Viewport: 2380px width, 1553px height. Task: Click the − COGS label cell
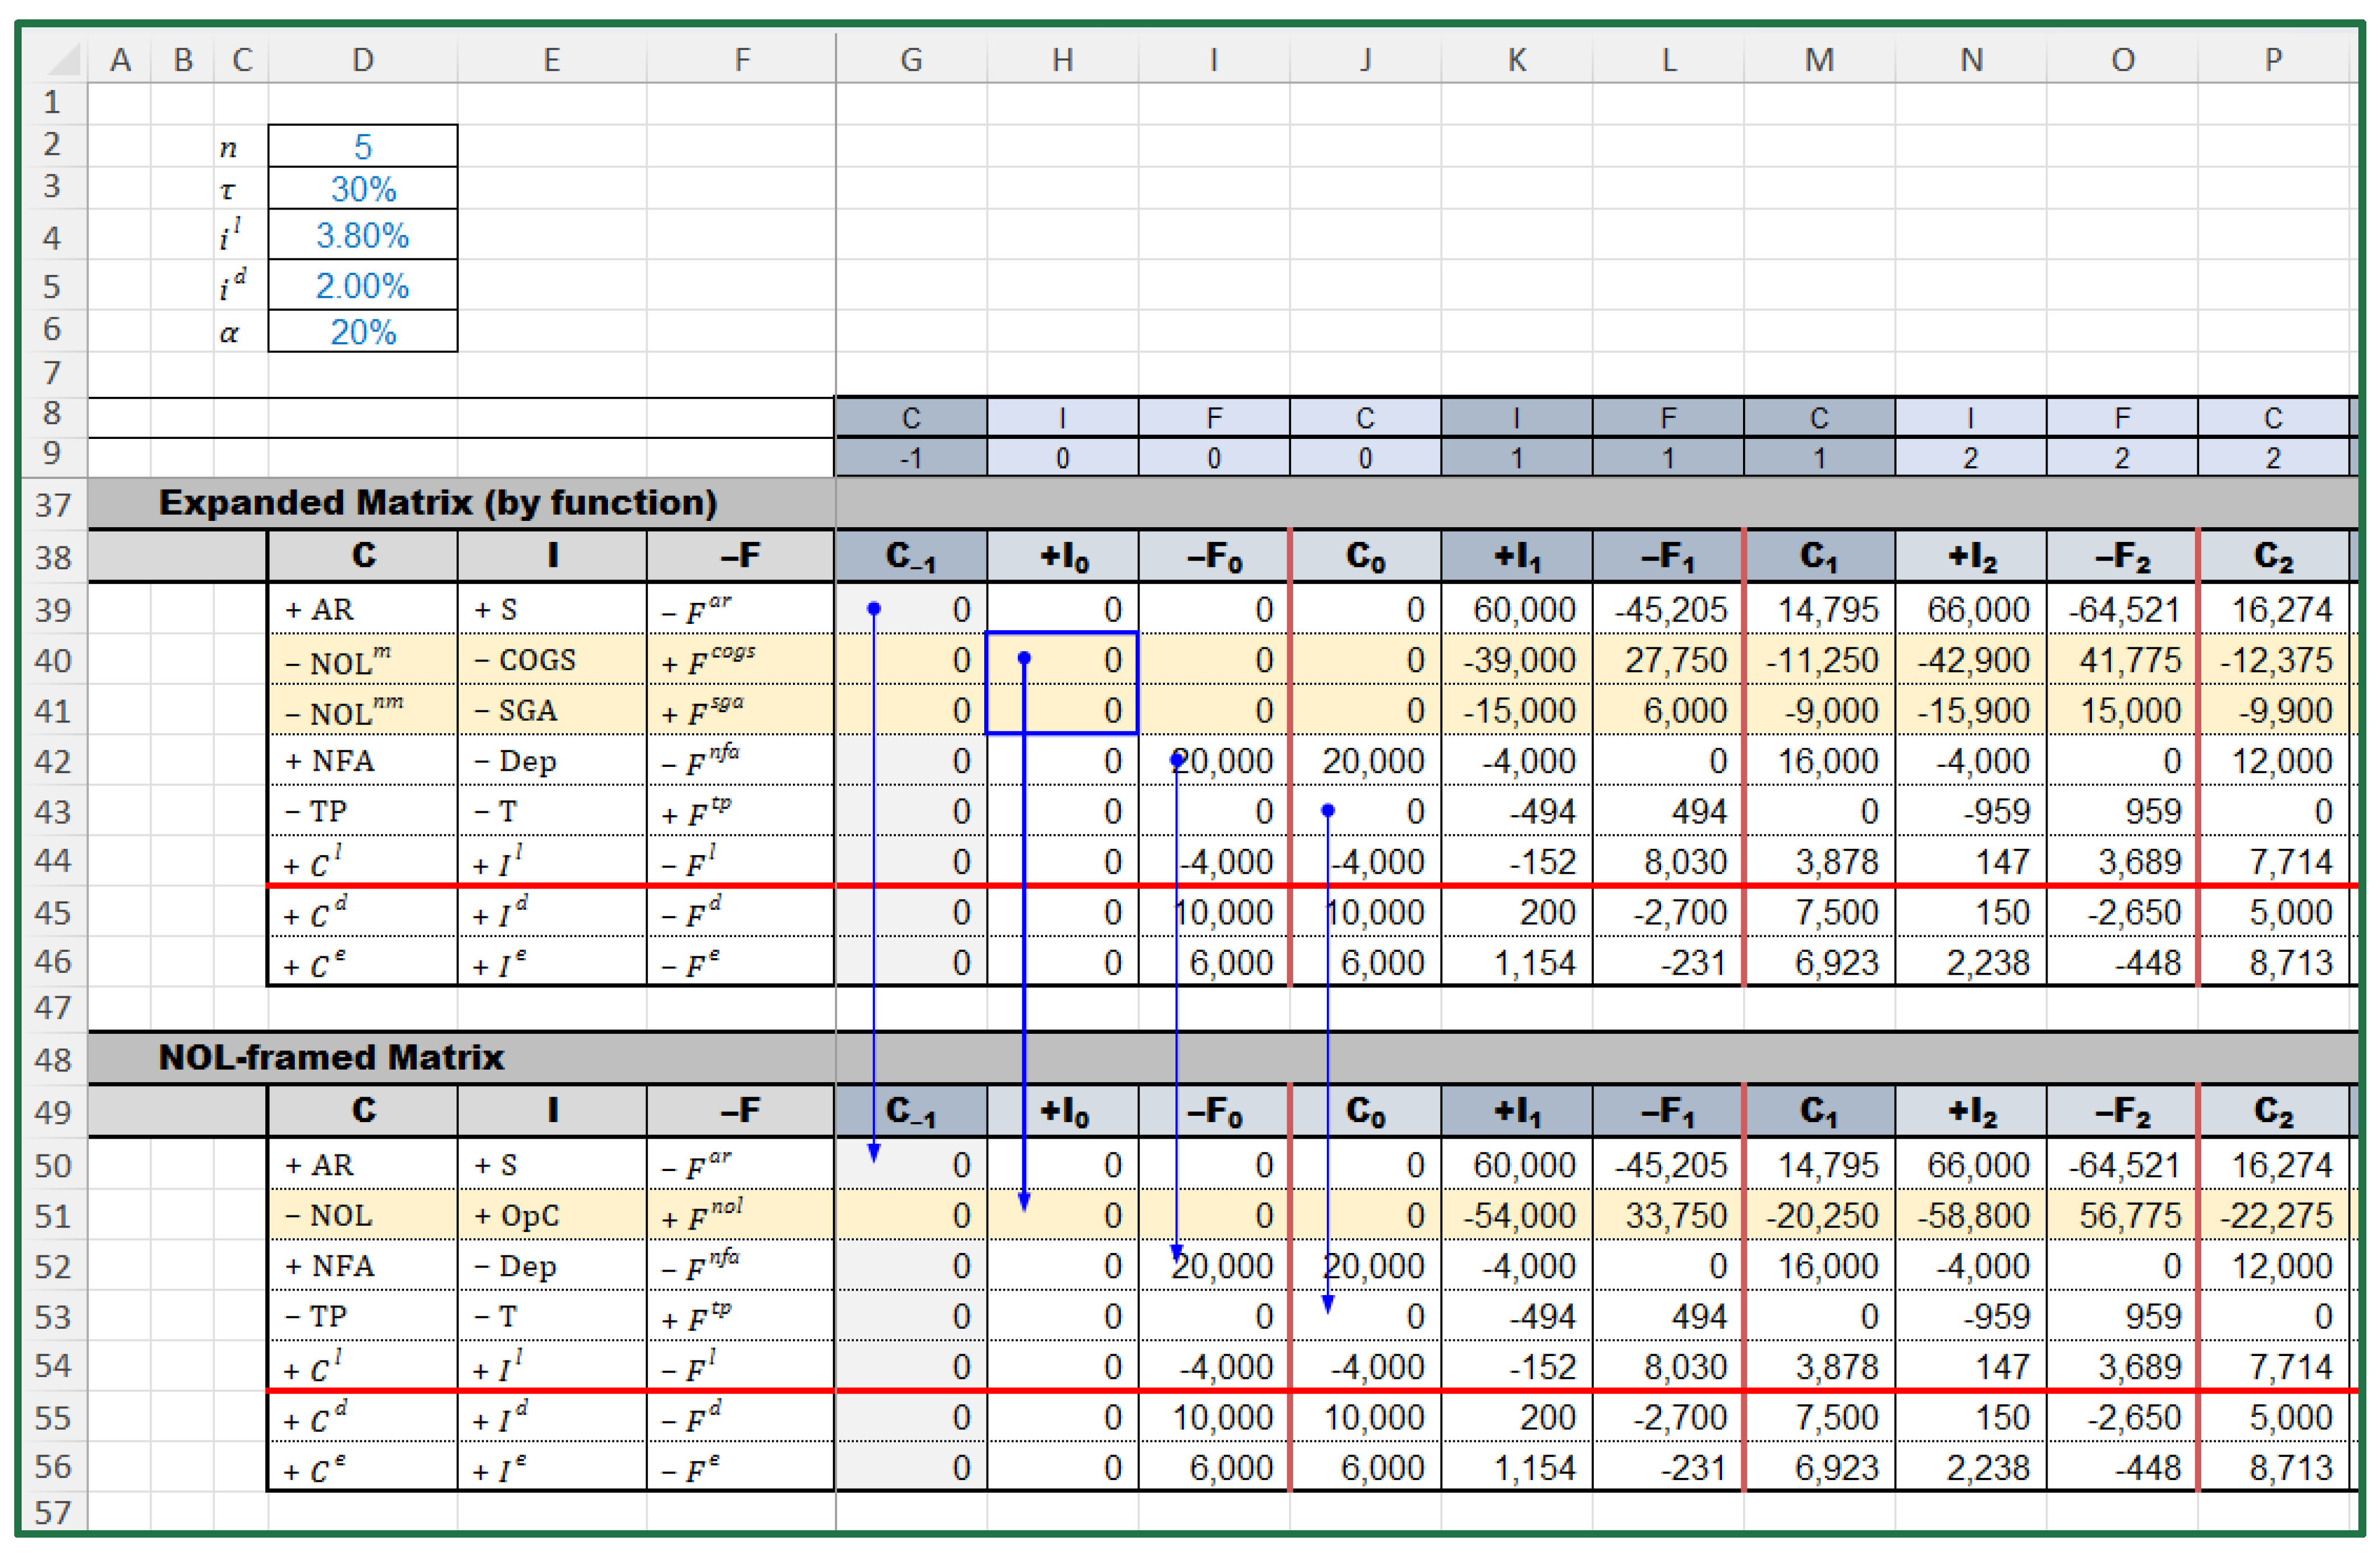pyautogui.click(x=551, y=660)
